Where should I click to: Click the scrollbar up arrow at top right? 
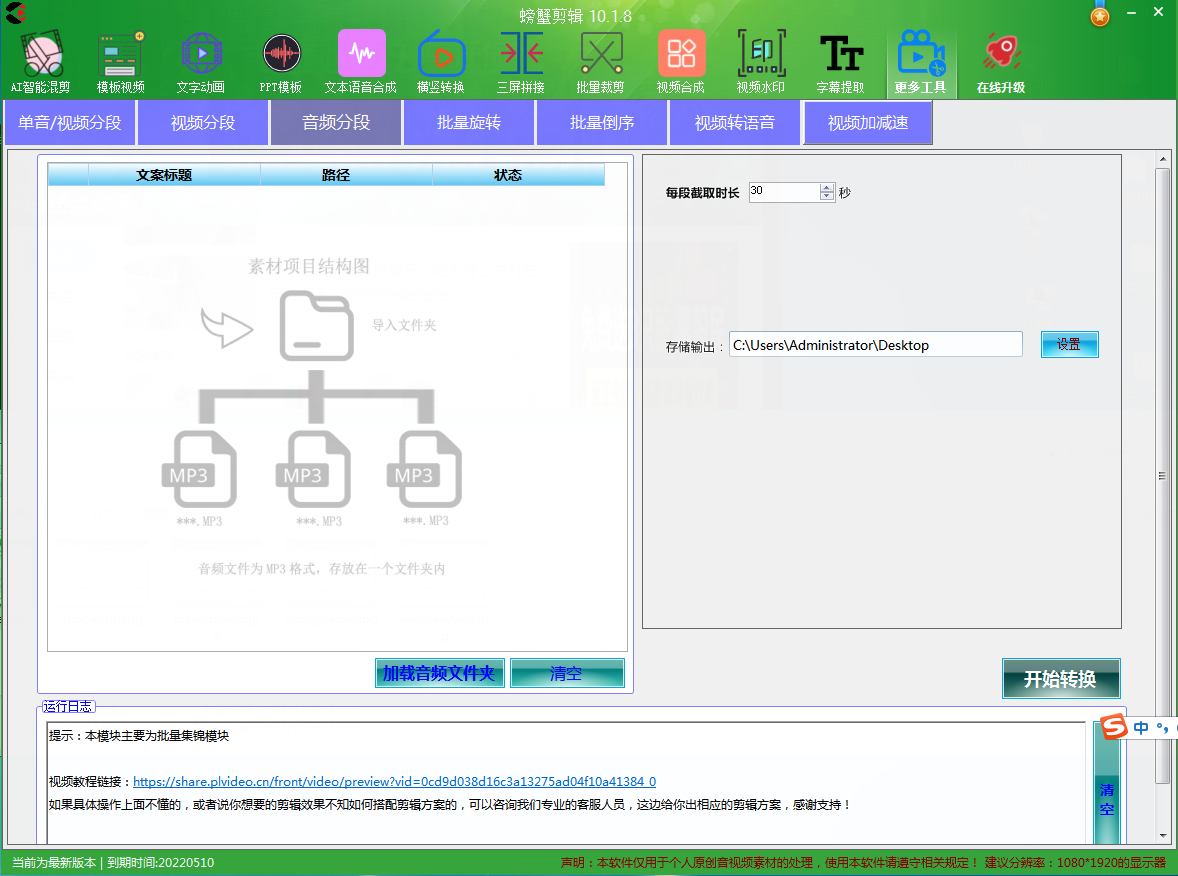[1162, 159]
